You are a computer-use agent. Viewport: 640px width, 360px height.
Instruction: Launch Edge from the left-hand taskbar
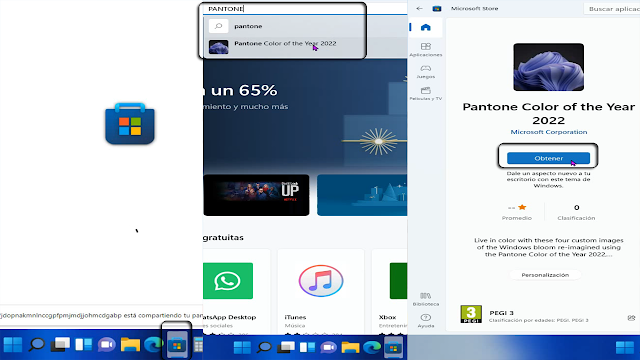coord(153,345)
